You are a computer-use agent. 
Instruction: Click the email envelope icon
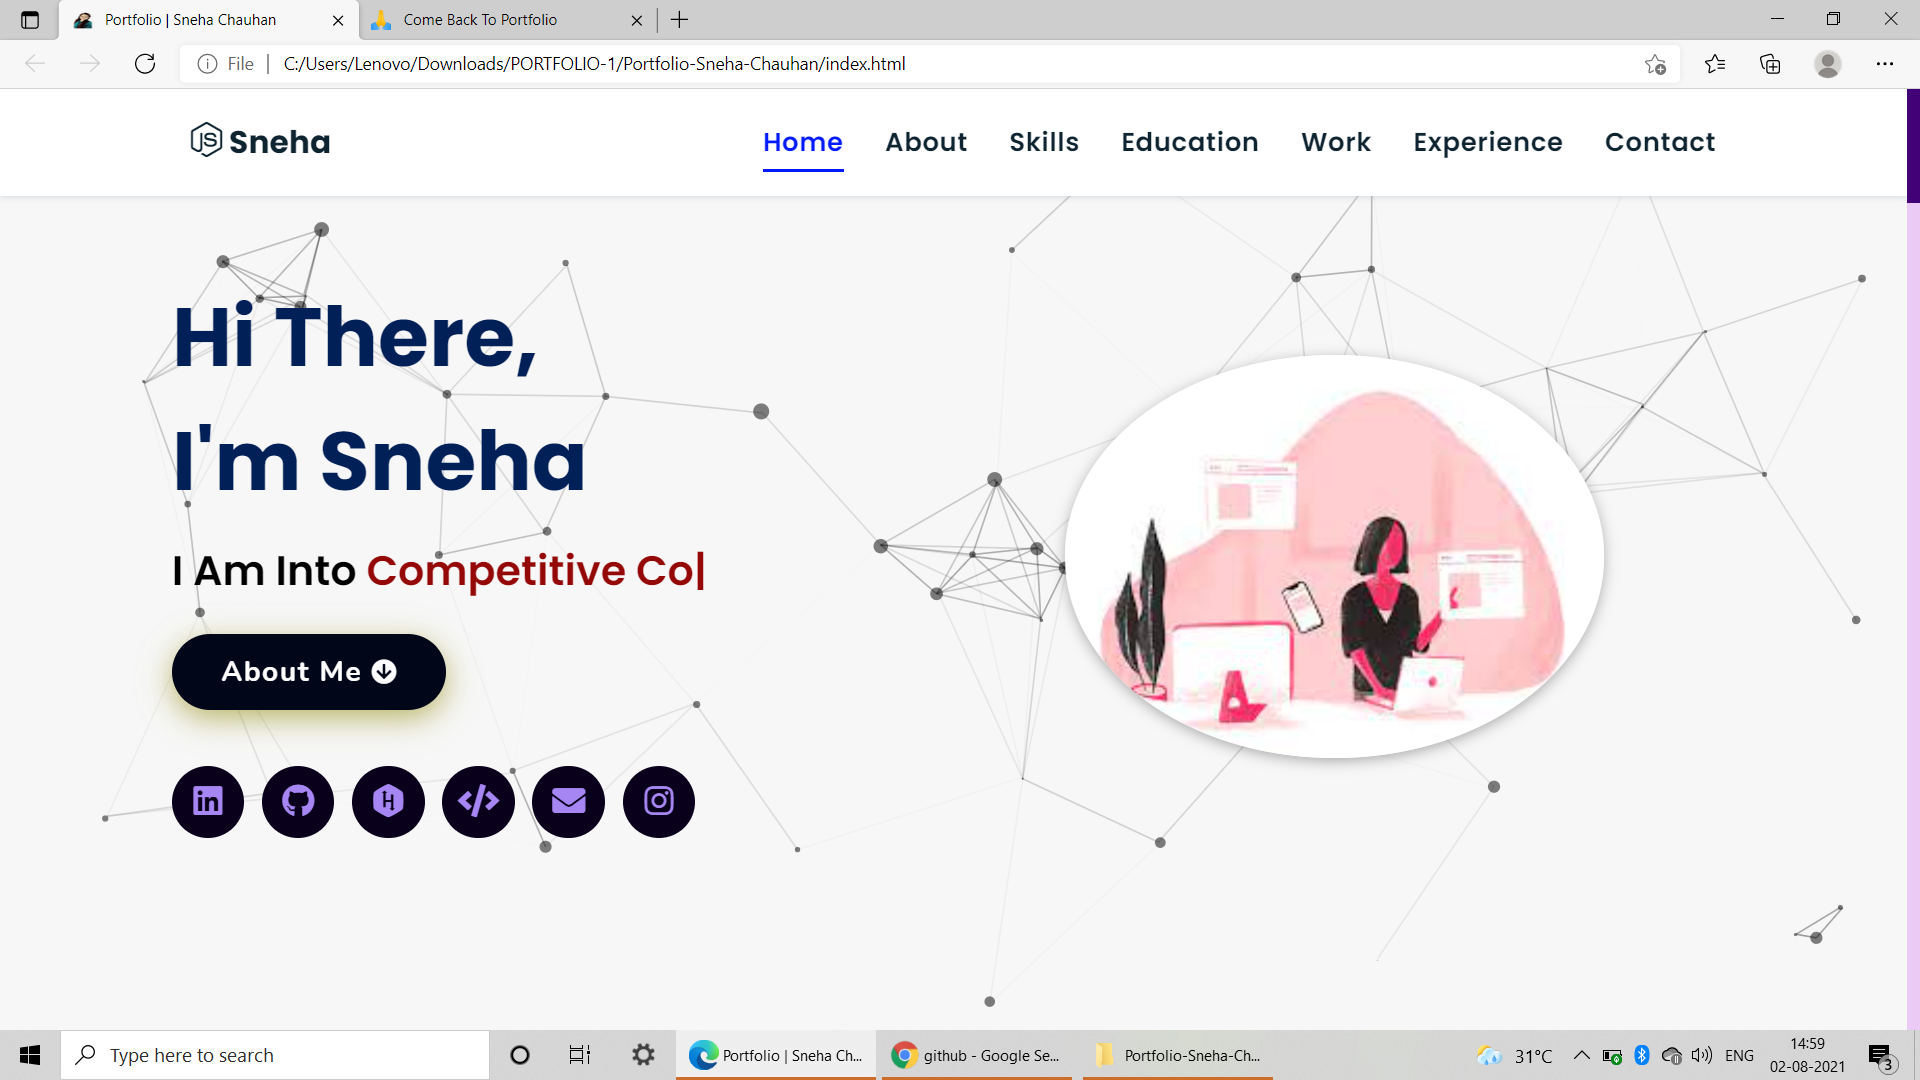tap(568, 802)
